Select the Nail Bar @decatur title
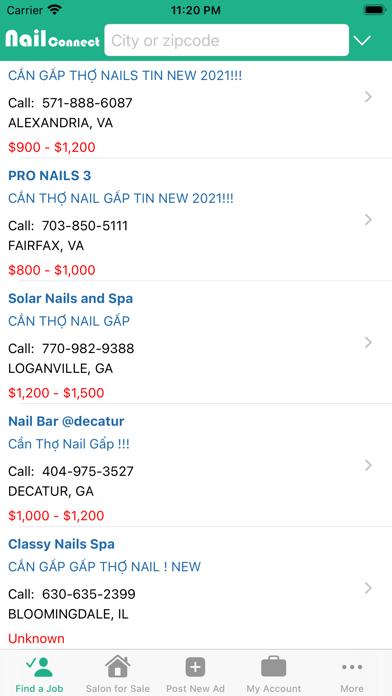 click(66, 421)
